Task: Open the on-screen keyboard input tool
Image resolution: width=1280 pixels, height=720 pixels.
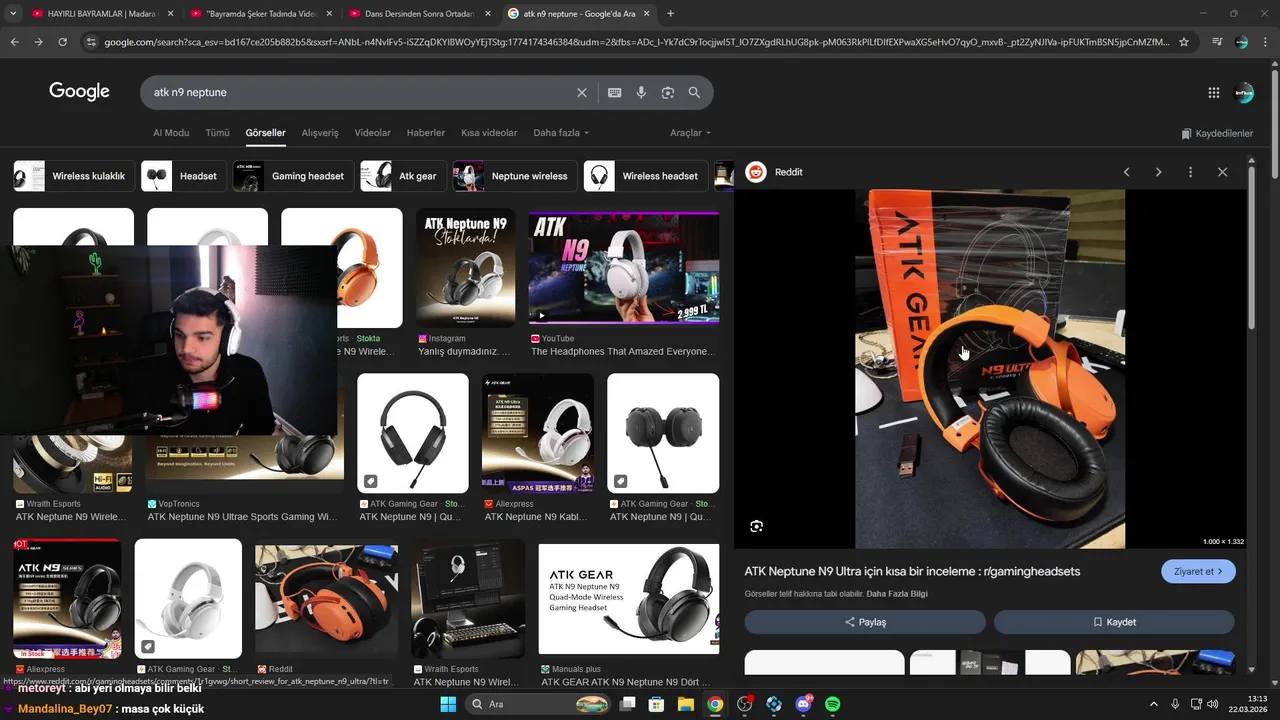Action: pos(614,92)
